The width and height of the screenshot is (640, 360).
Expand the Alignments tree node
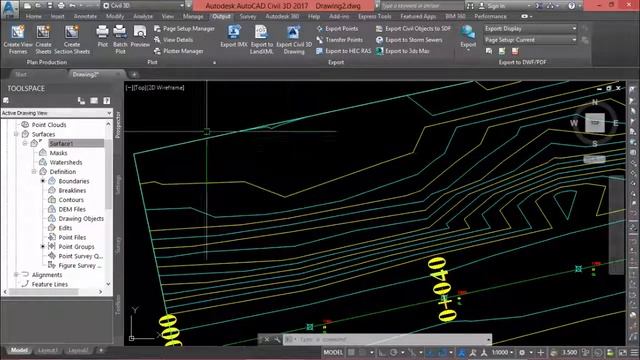[16, 275]
